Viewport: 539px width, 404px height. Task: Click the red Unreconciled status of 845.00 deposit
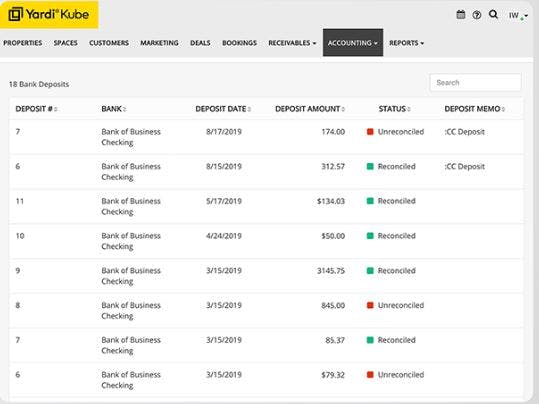point(395,305)
